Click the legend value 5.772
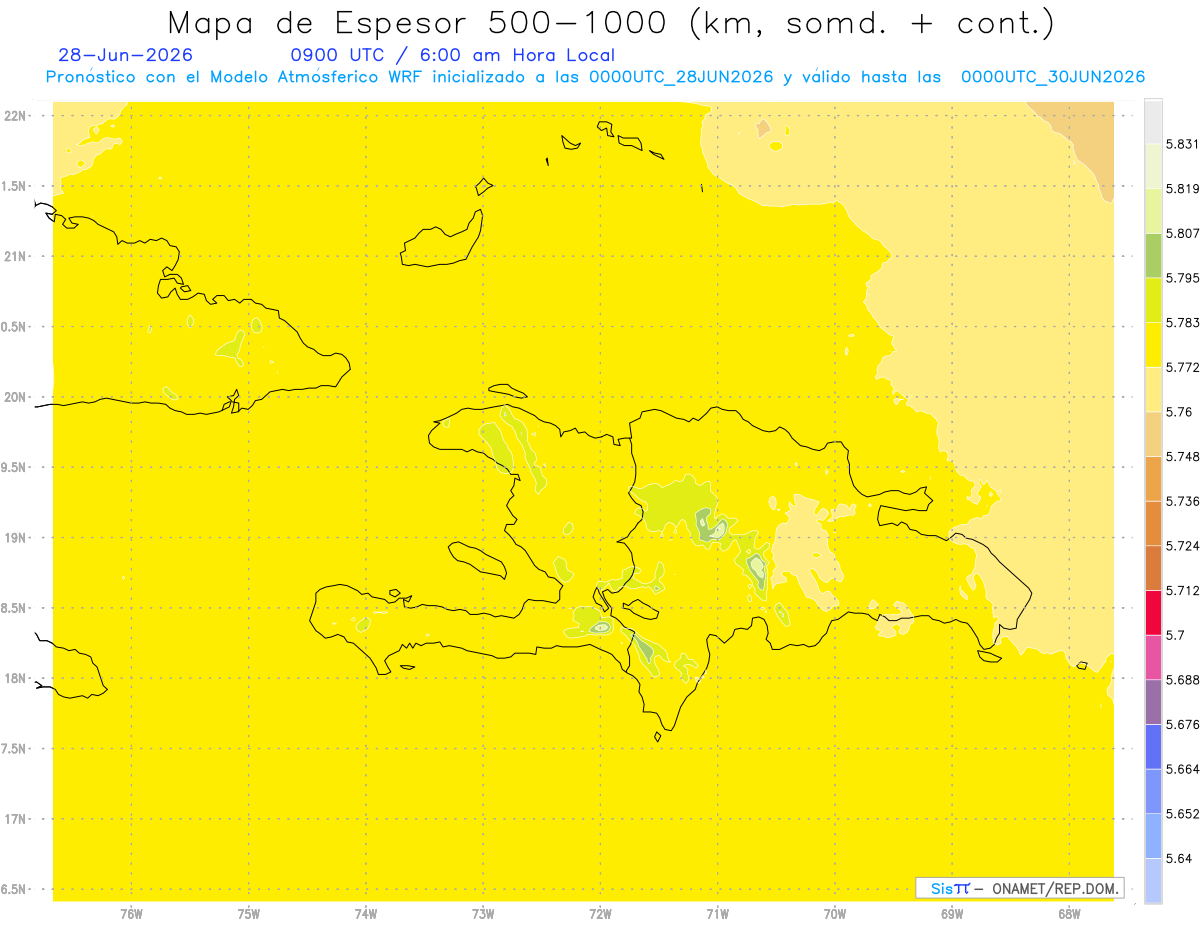The image size is (1200, 927). tap(1182, 367)
